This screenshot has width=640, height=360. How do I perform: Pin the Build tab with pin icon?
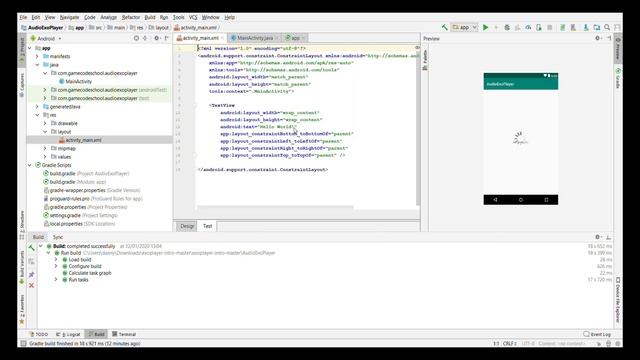tap(31, 275)
